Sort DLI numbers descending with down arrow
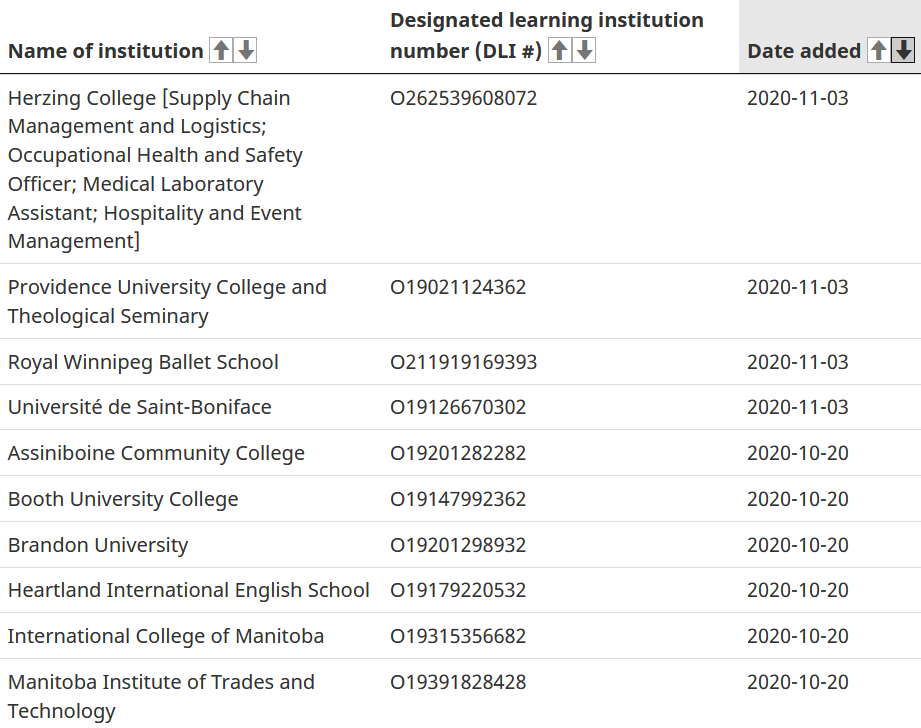Viewport: 921px width, 728px height. click(585, 51)
